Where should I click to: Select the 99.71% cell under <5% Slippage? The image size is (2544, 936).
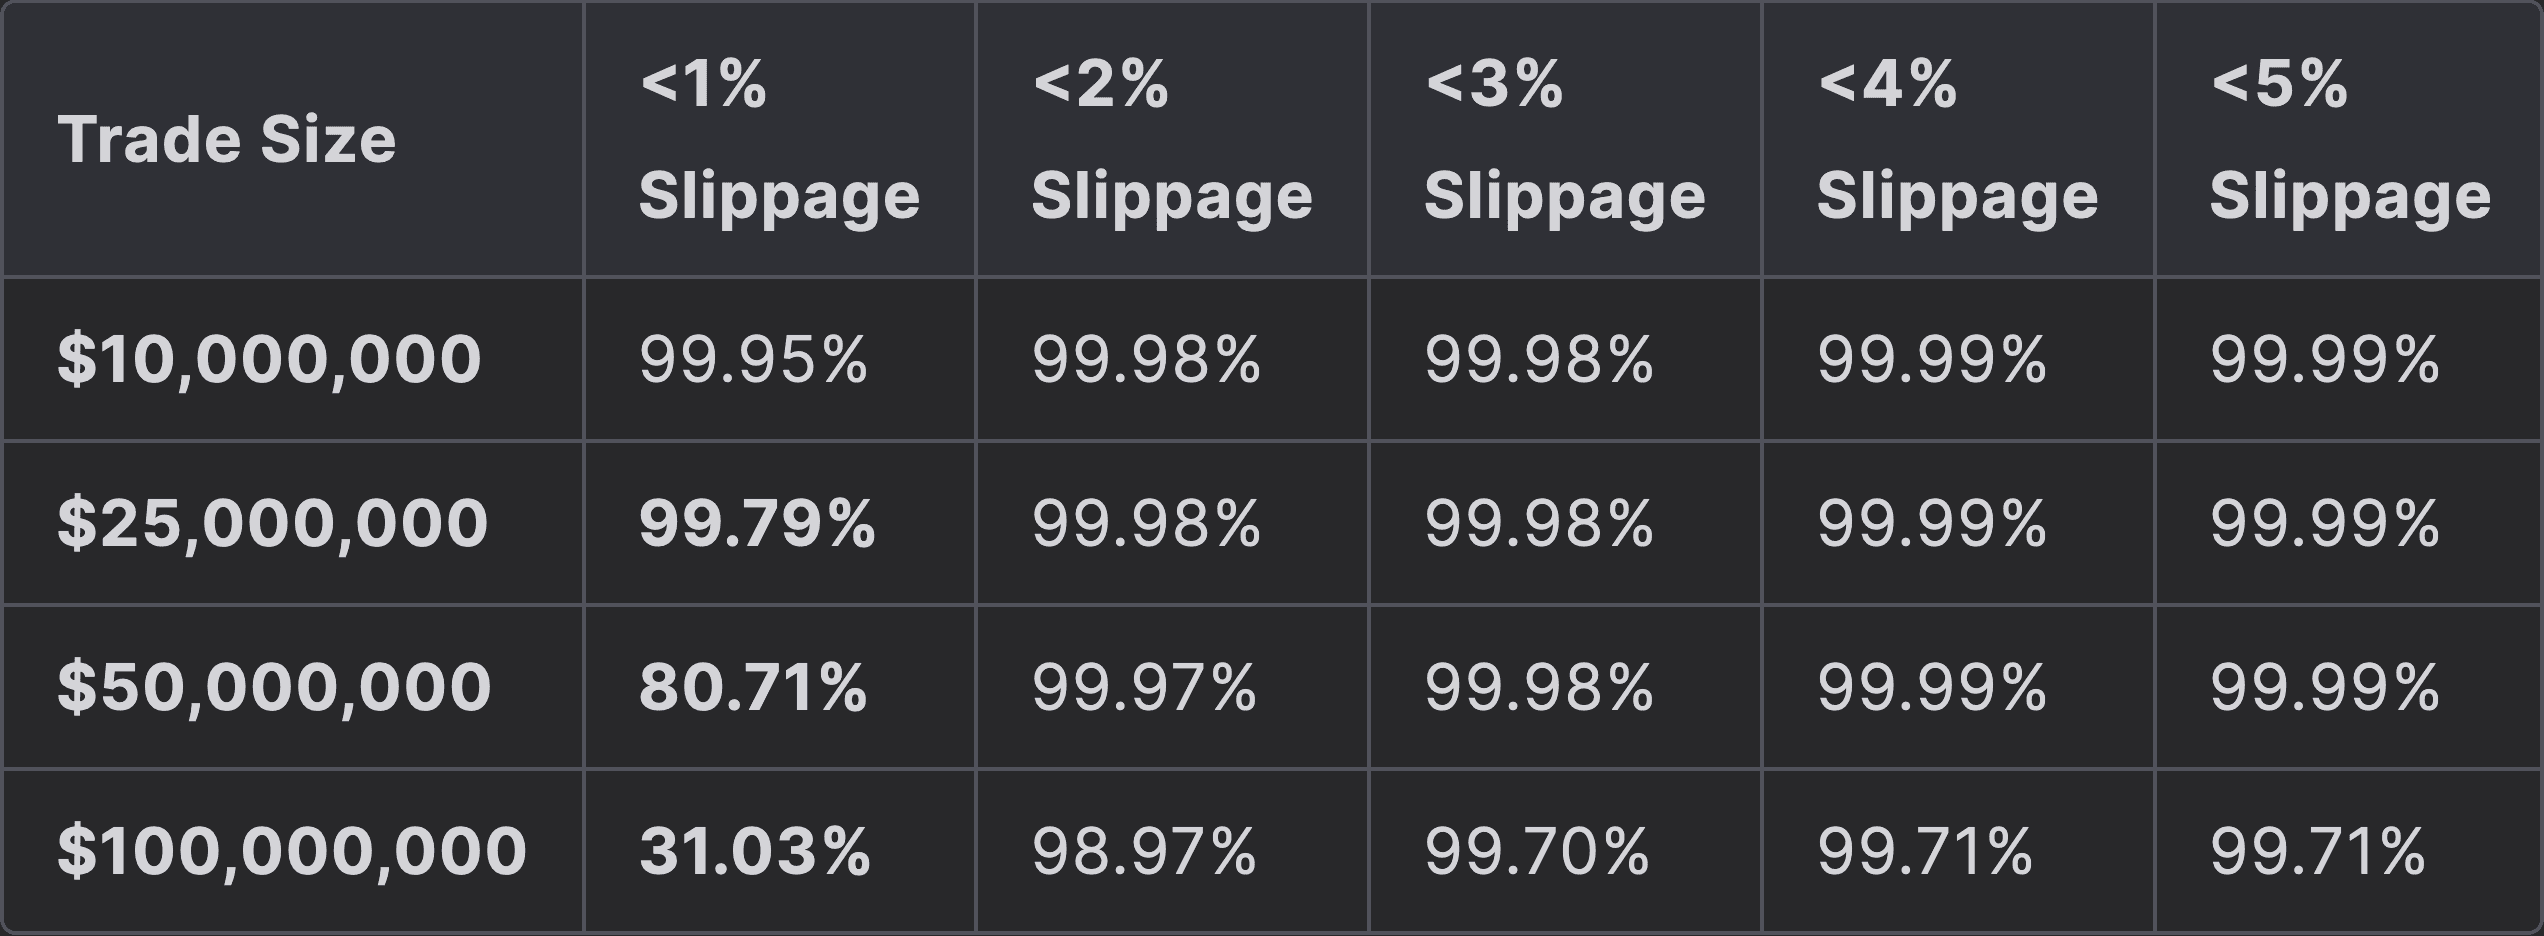2318,851
